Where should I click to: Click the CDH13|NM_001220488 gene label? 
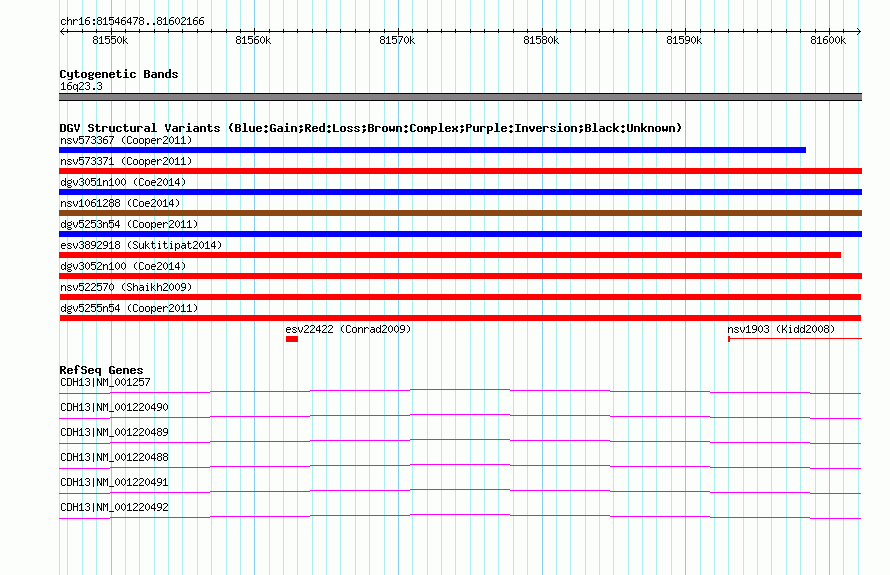pyautogui.click(x=114, y=457)
